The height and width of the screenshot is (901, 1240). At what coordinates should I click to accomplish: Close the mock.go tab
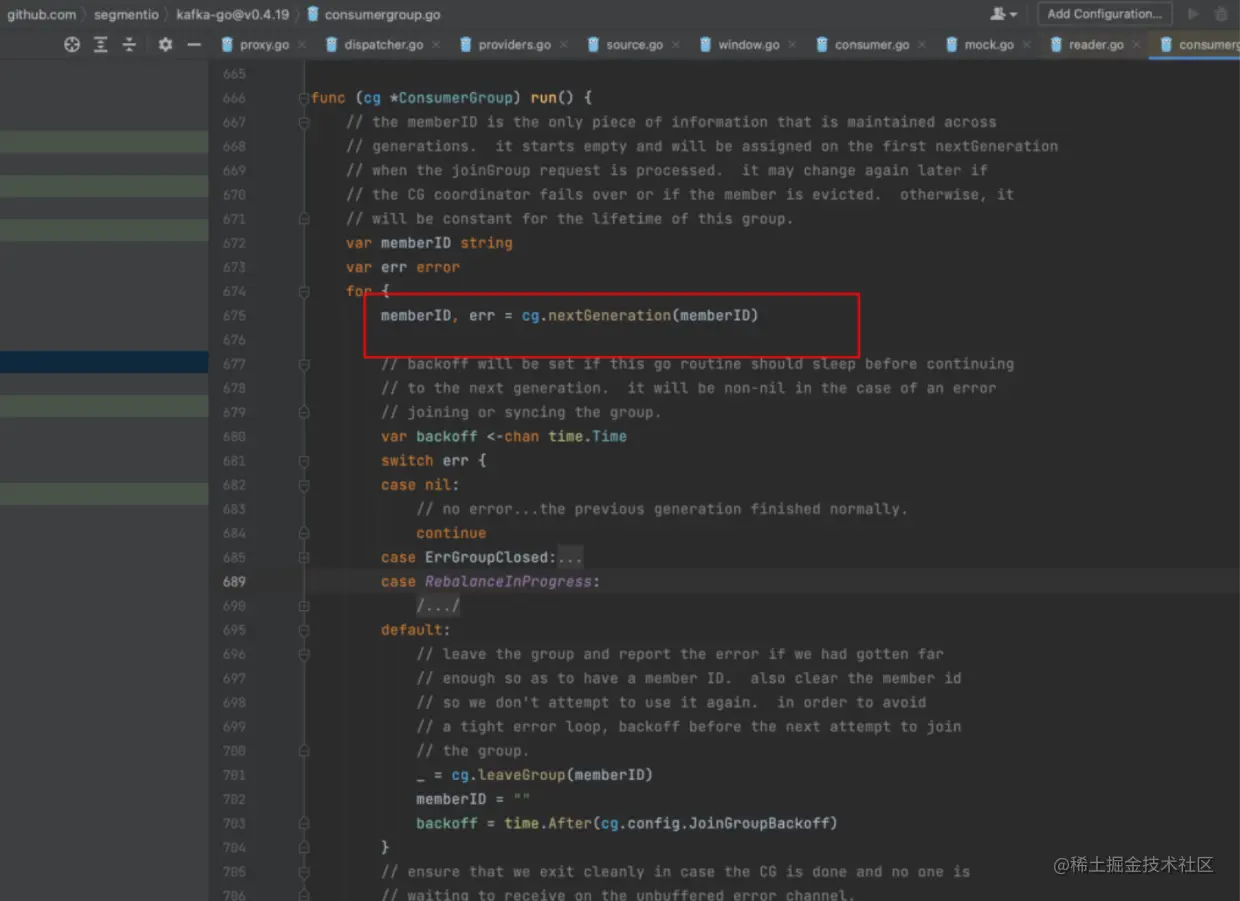click(x=1028, y=45)
